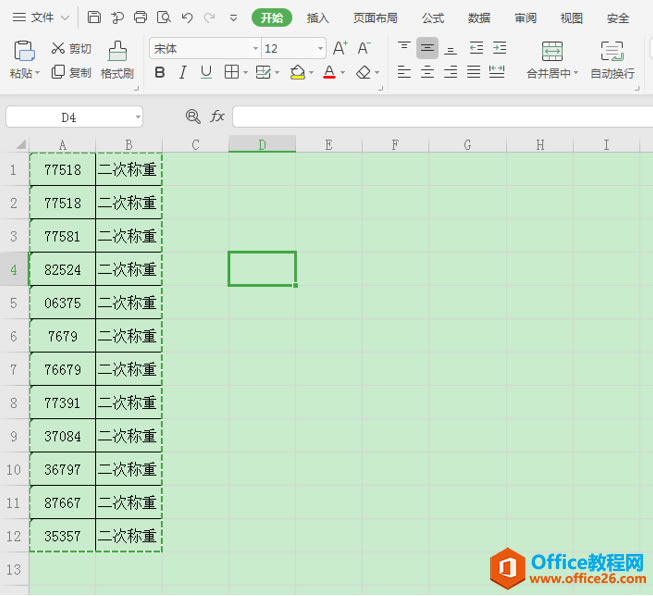
Task: Select row 13 header
Action: (14, 569)
